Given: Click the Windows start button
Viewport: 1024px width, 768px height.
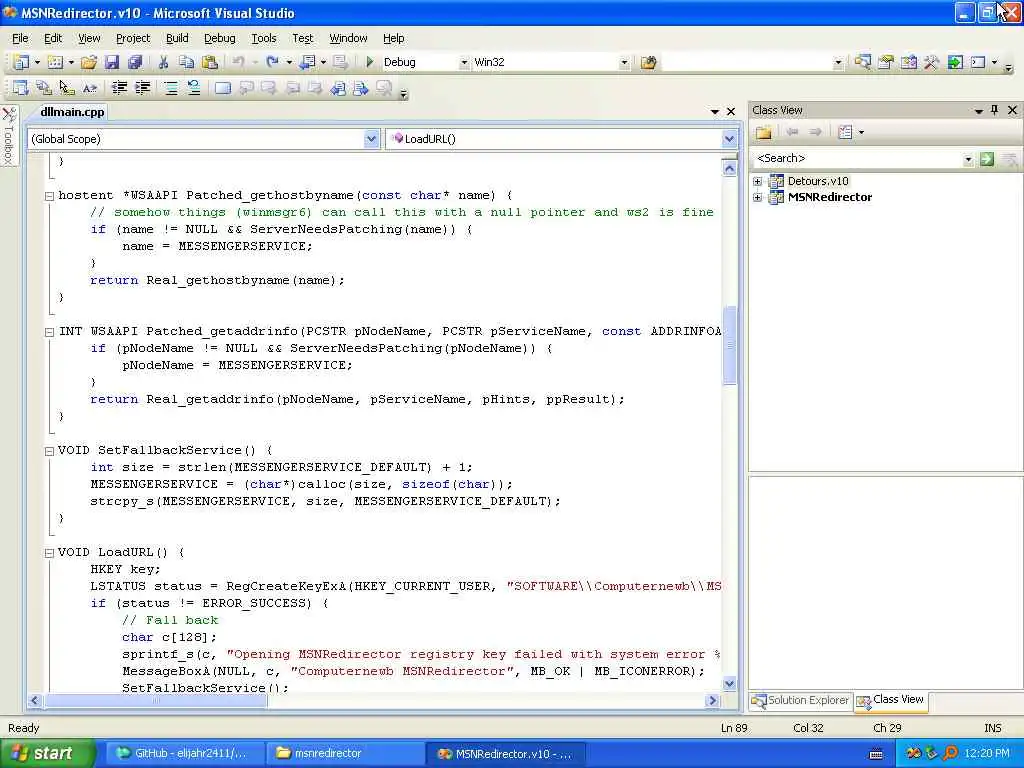Looking at the screenshot, I should pyautogui.click(x=46, y=754).
